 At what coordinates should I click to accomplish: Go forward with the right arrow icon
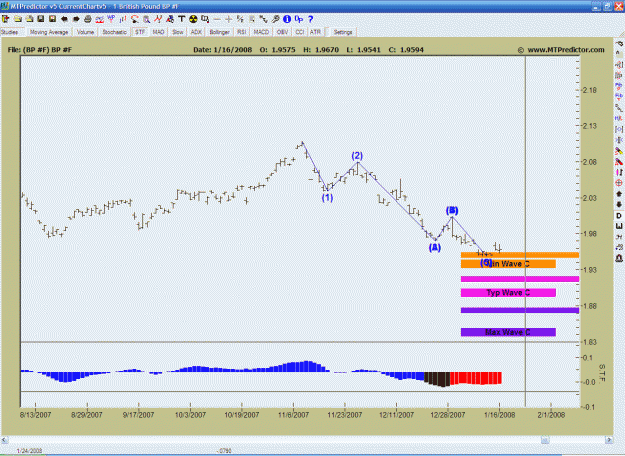click(x=76, y=19)
